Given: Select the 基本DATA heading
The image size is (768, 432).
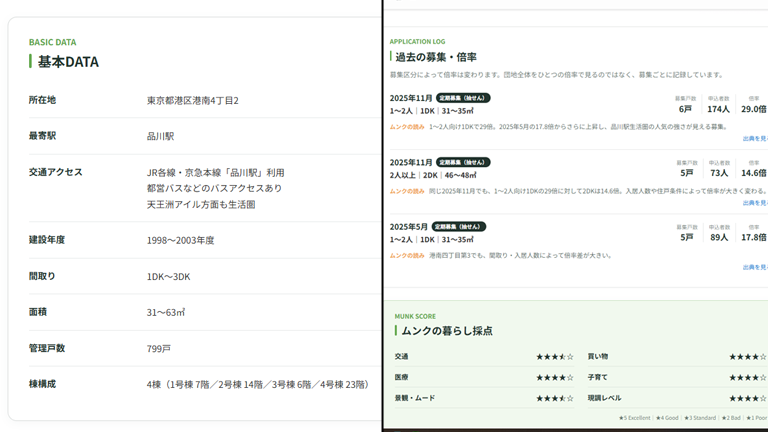Looking at the screenshot, I should (68, 62).
